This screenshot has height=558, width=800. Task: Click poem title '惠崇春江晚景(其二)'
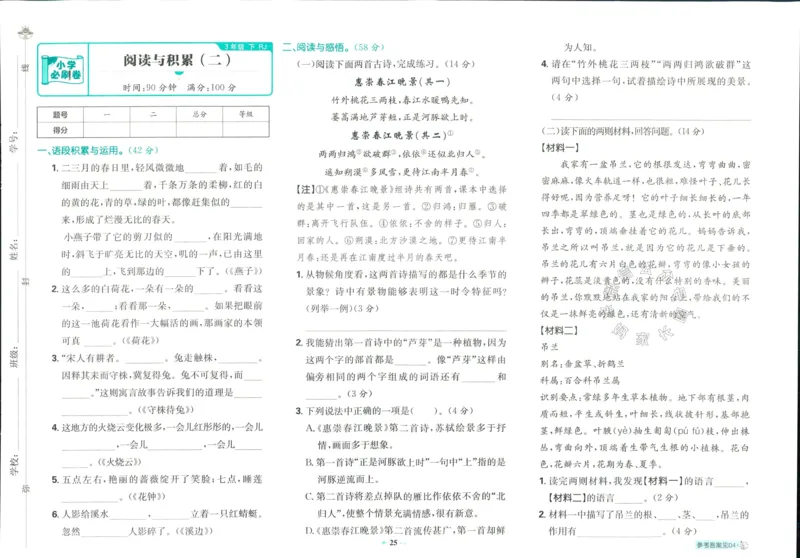click(x=403, y=135)
